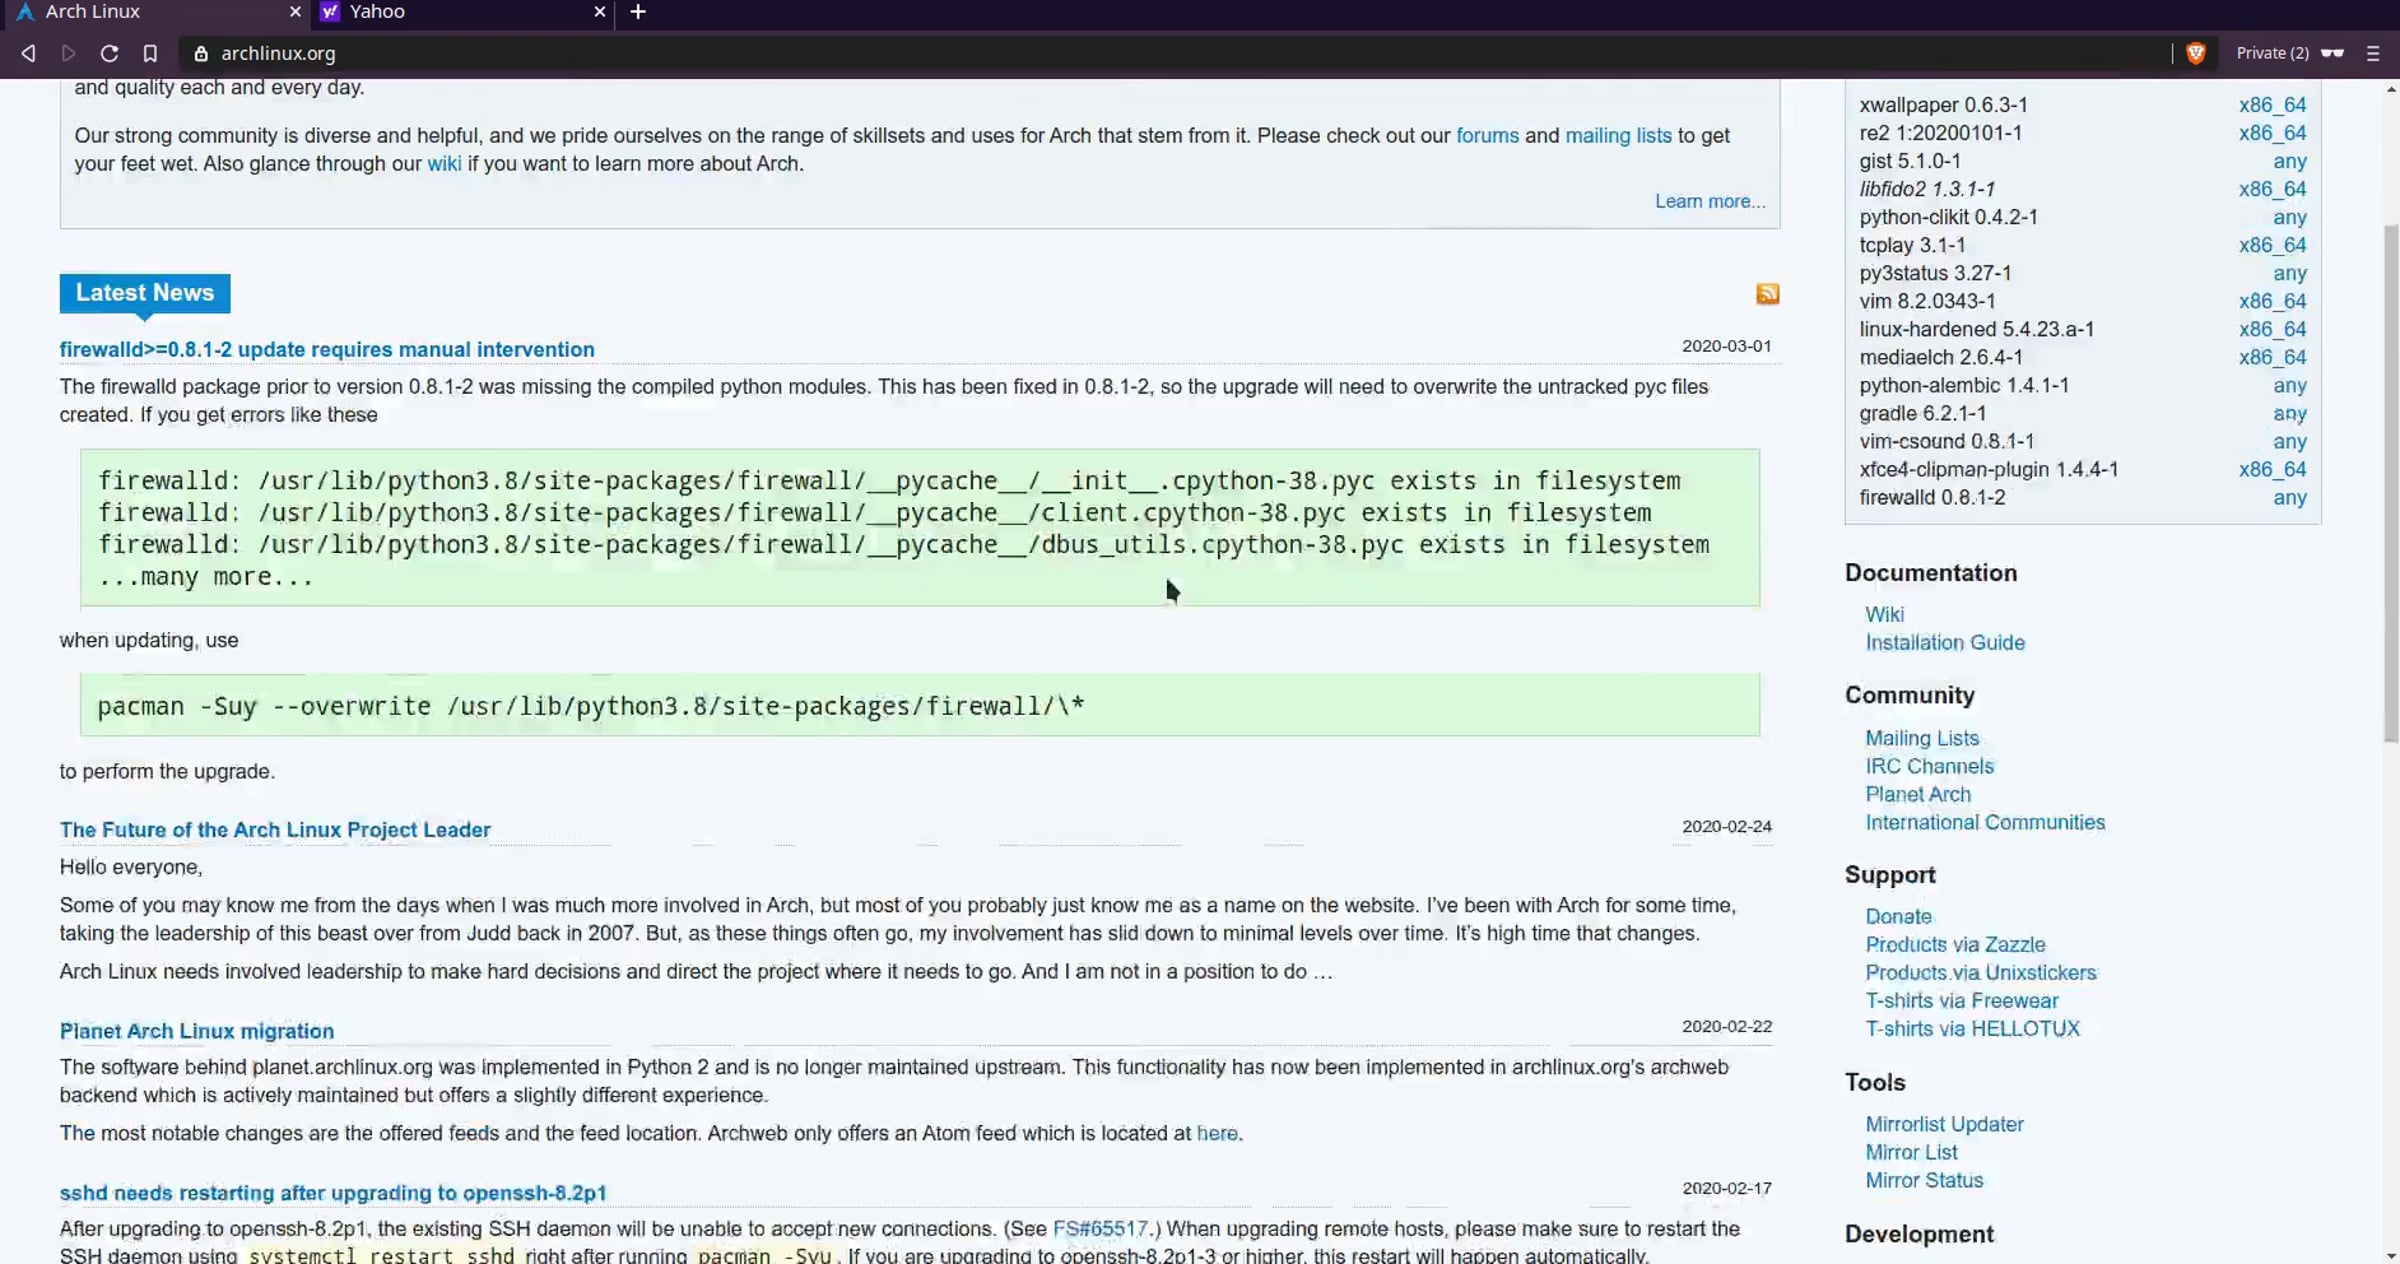Visit Planet Arch

pos(1918,794)
